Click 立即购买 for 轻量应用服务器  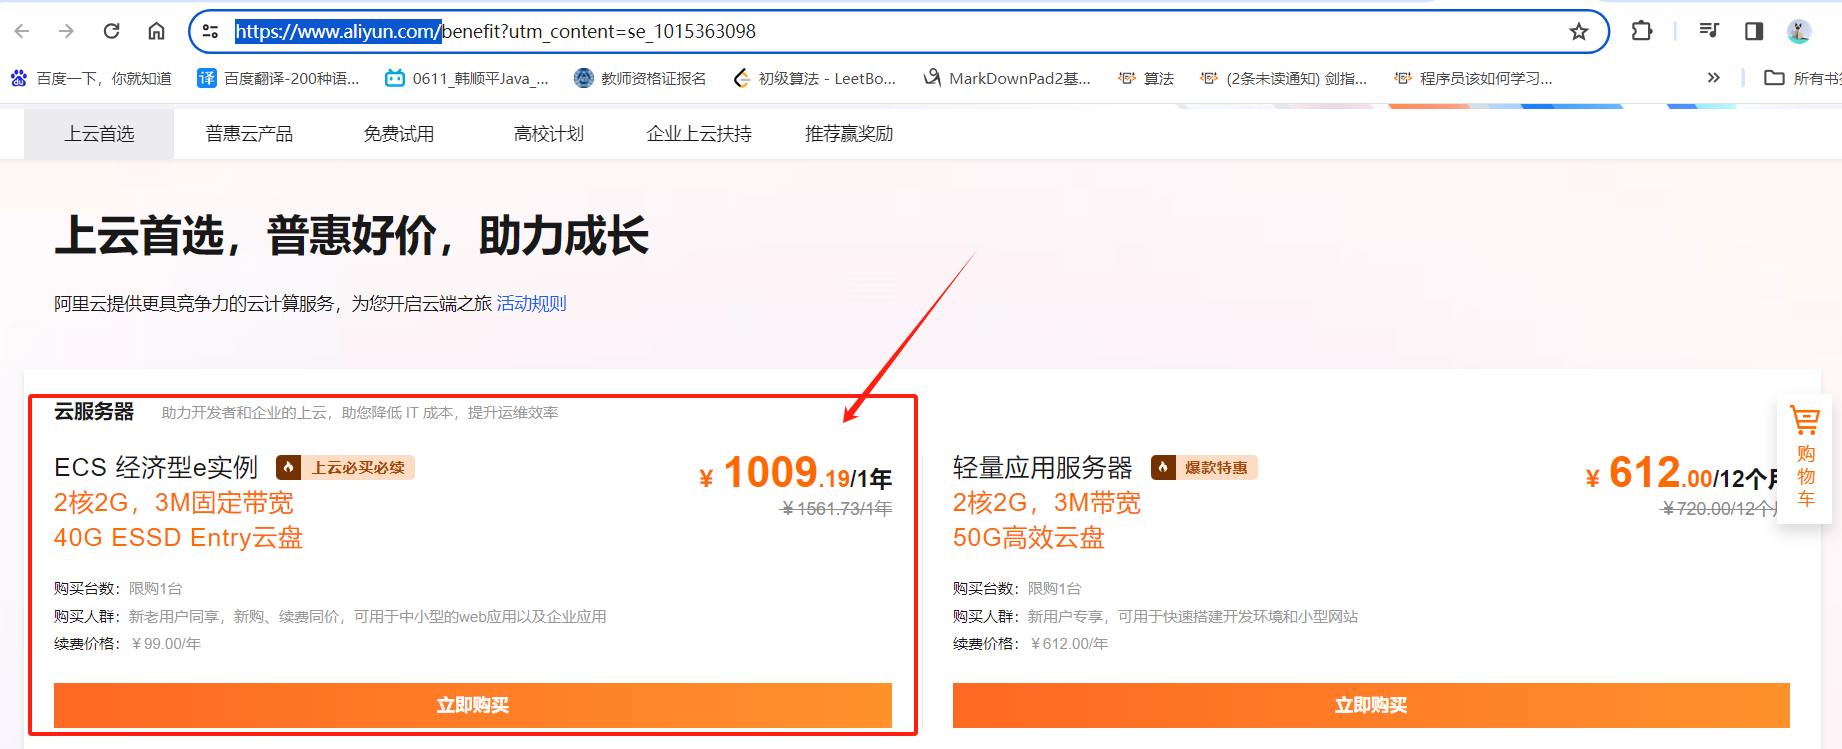point(1371,705)
